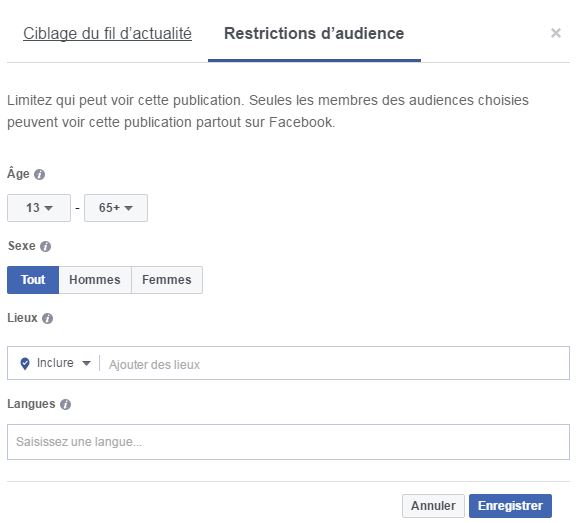Viewport: 579px width, 523px height.
Task: Click the info icon next to Âge
Action: point(40,174)
